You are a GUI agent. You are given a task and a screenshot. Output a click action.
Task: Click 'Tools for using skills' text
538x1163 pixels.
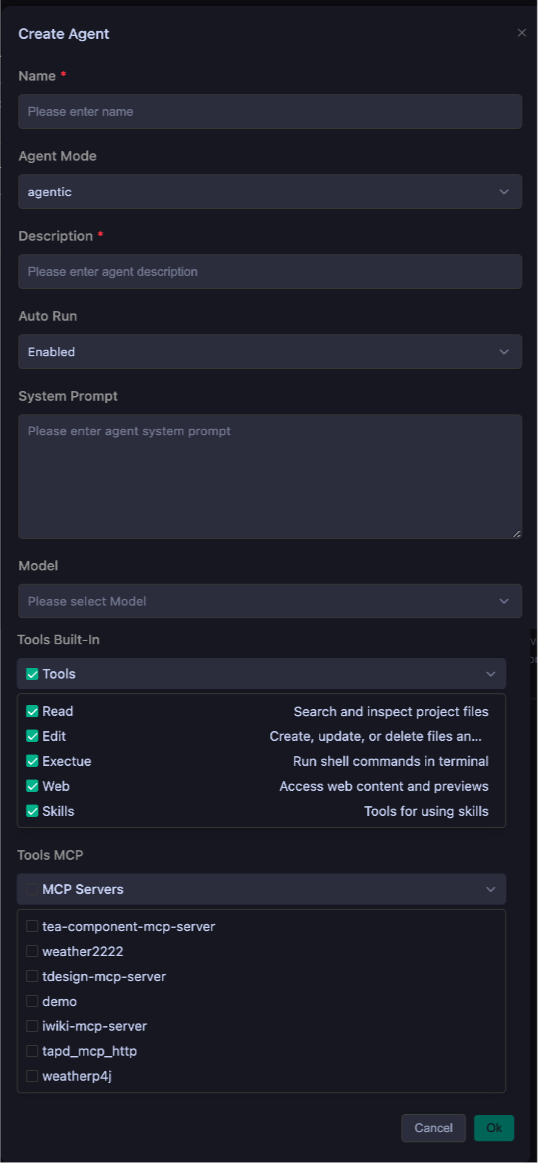(x=427, y=811)
